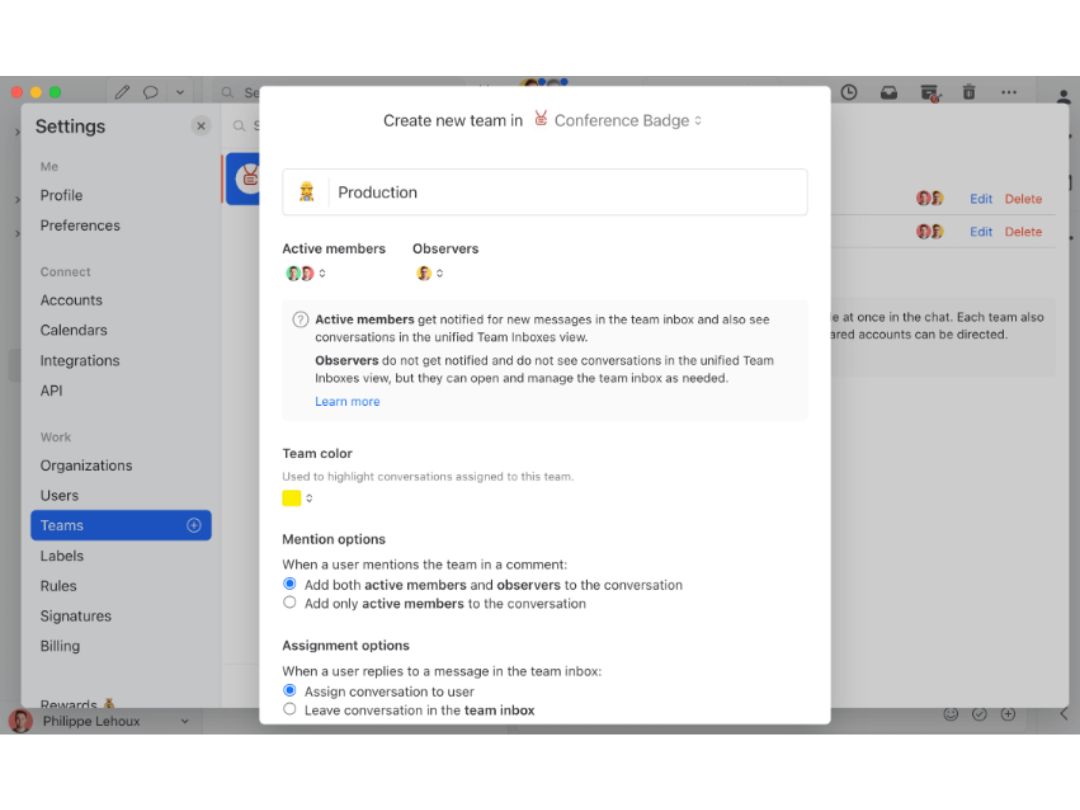Open Calendars settings
The image size is (1080, 810).
click(x=74, y=331)
